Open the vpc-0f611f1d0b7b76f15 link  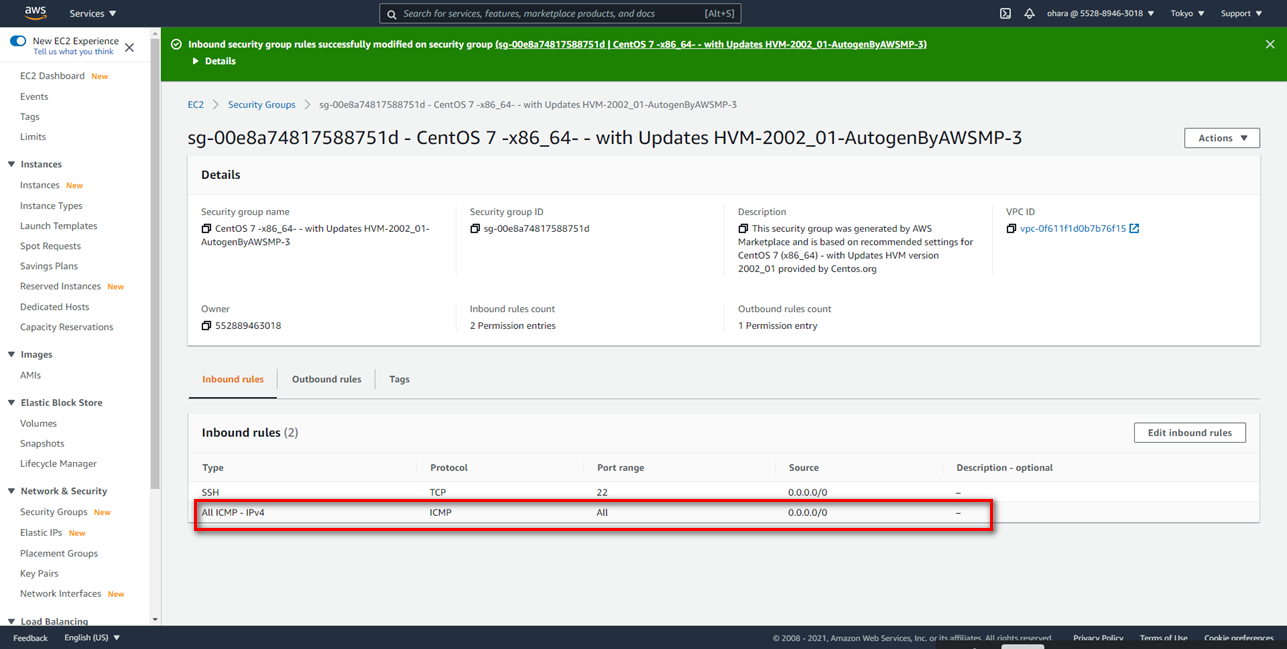click(1073, 228)
